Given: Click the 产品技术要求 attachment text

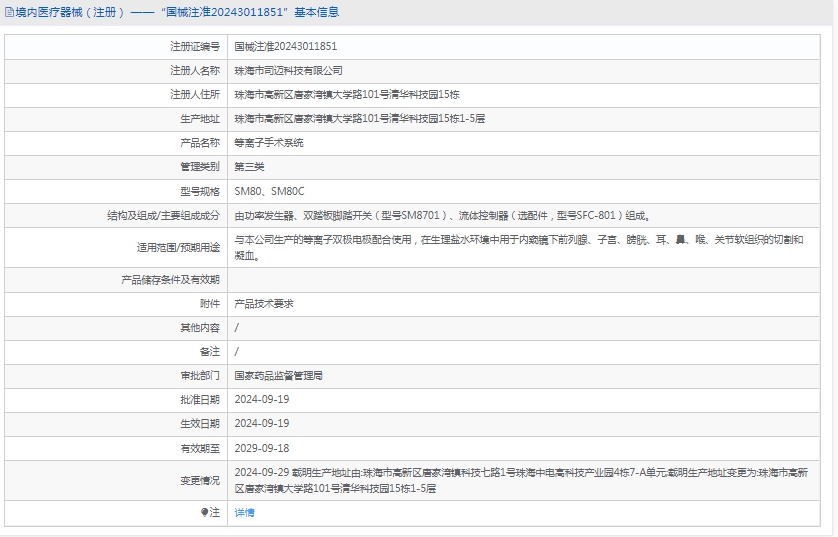Looking at the screenshot, I should coord(263,303).
